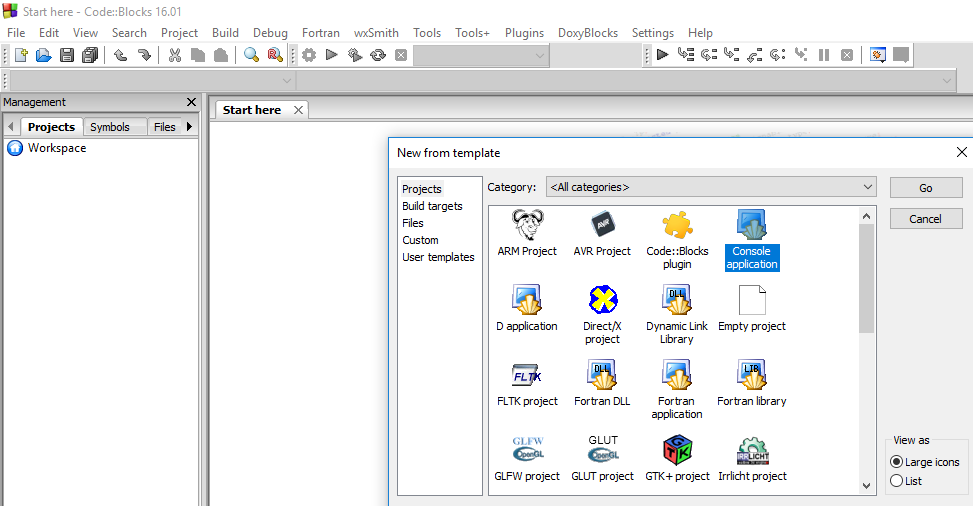This screenshot has width=973, height=506.
Task: Select the Fortran DLL template
Action: 602,384
